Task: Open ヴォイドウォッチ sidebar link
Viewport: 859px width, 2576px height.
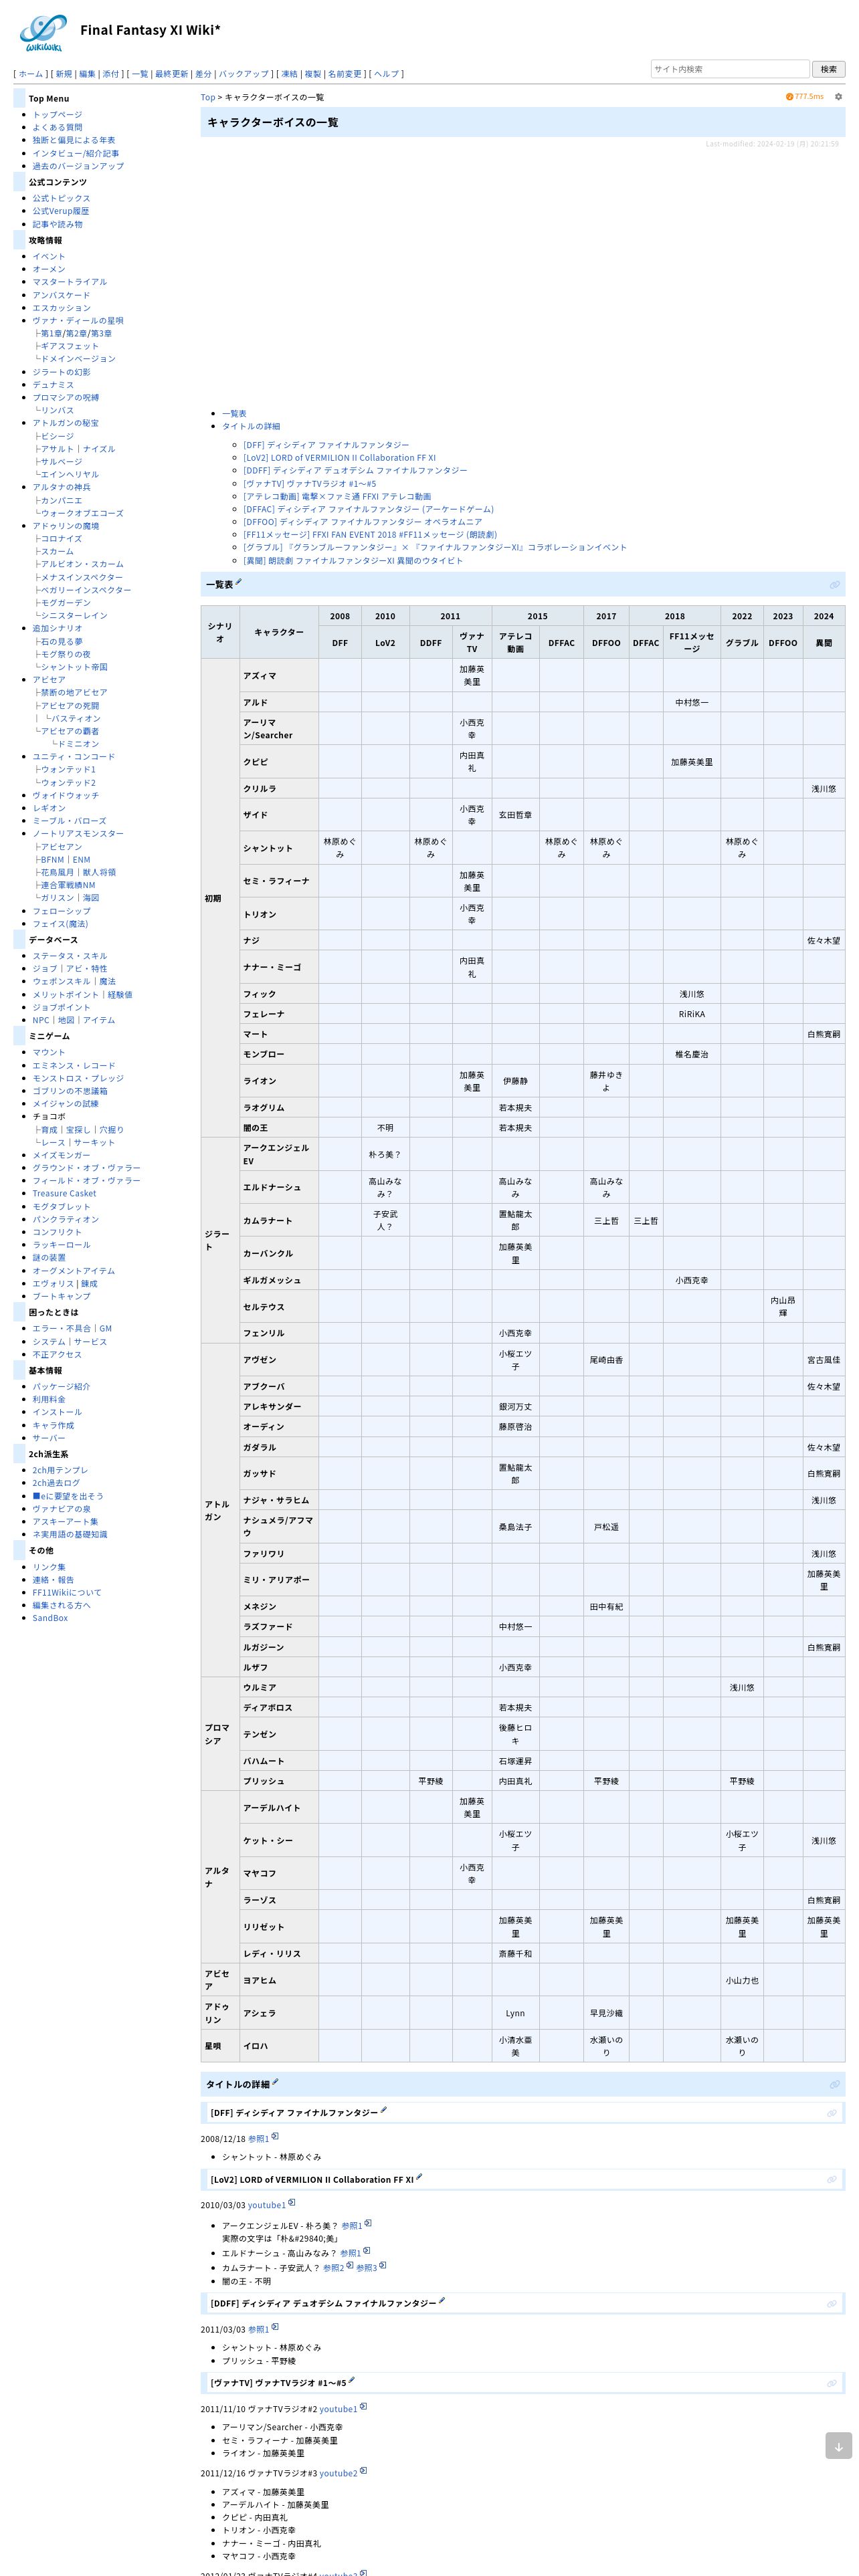Action: pos(65,795)
